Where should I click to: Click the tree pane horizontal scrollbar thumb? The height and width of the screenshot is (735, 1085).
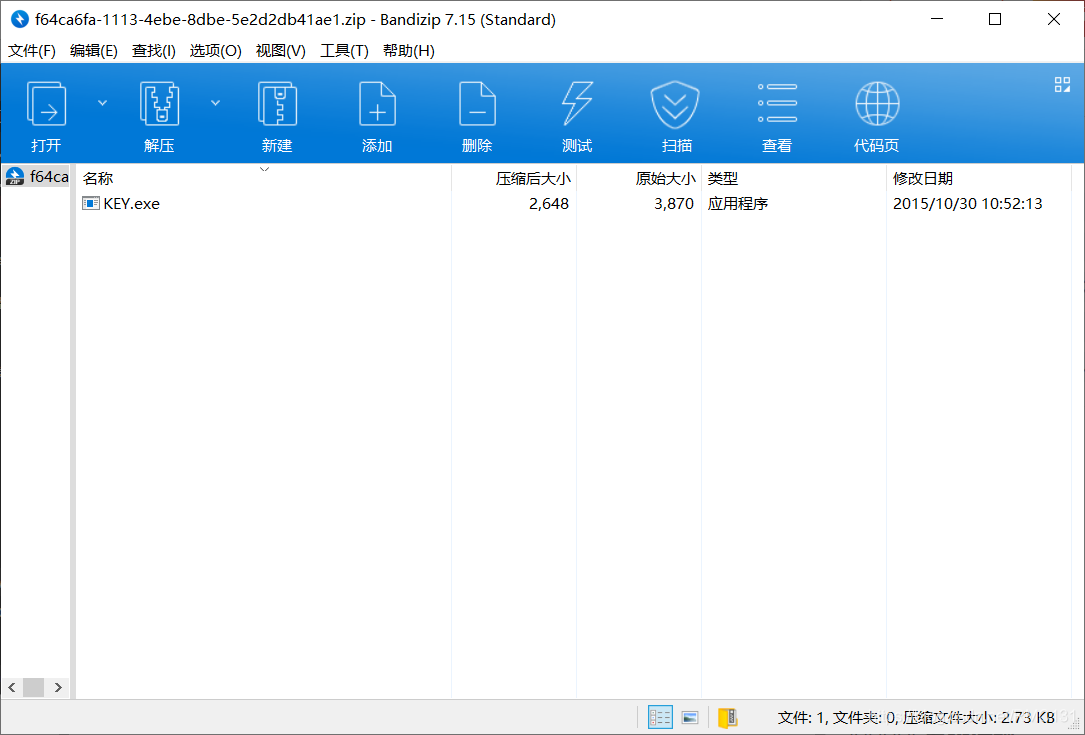tap(33, 687)
